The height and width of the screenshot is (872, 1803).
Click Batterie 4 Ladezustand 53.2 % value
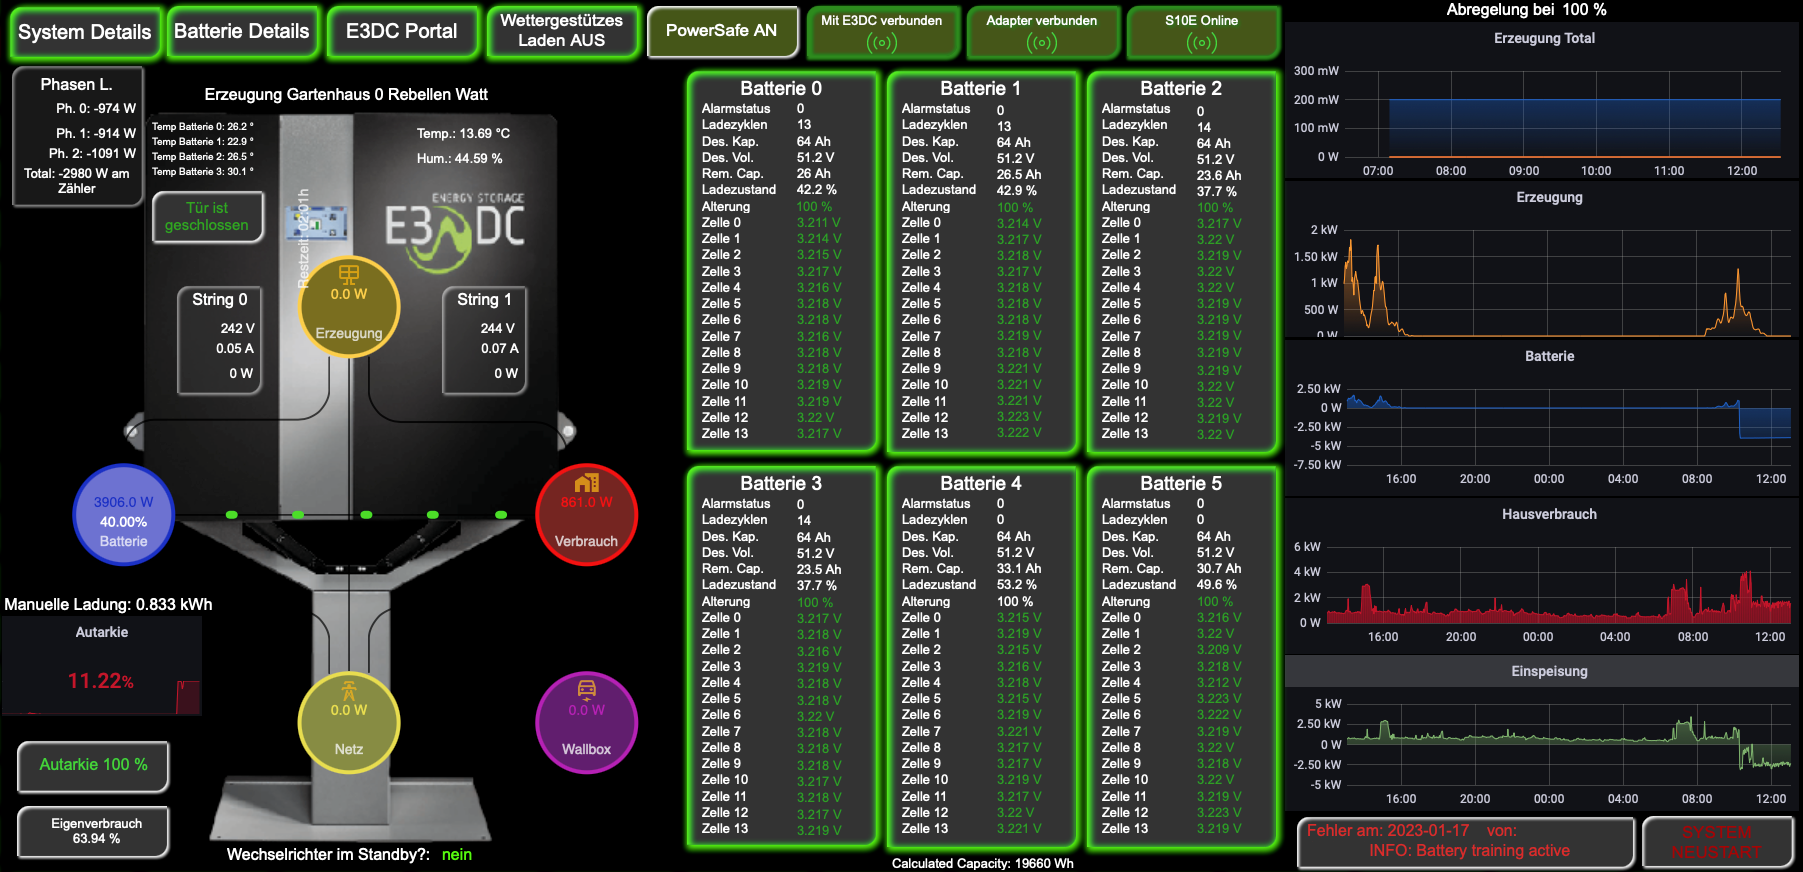click(1016, 584)
